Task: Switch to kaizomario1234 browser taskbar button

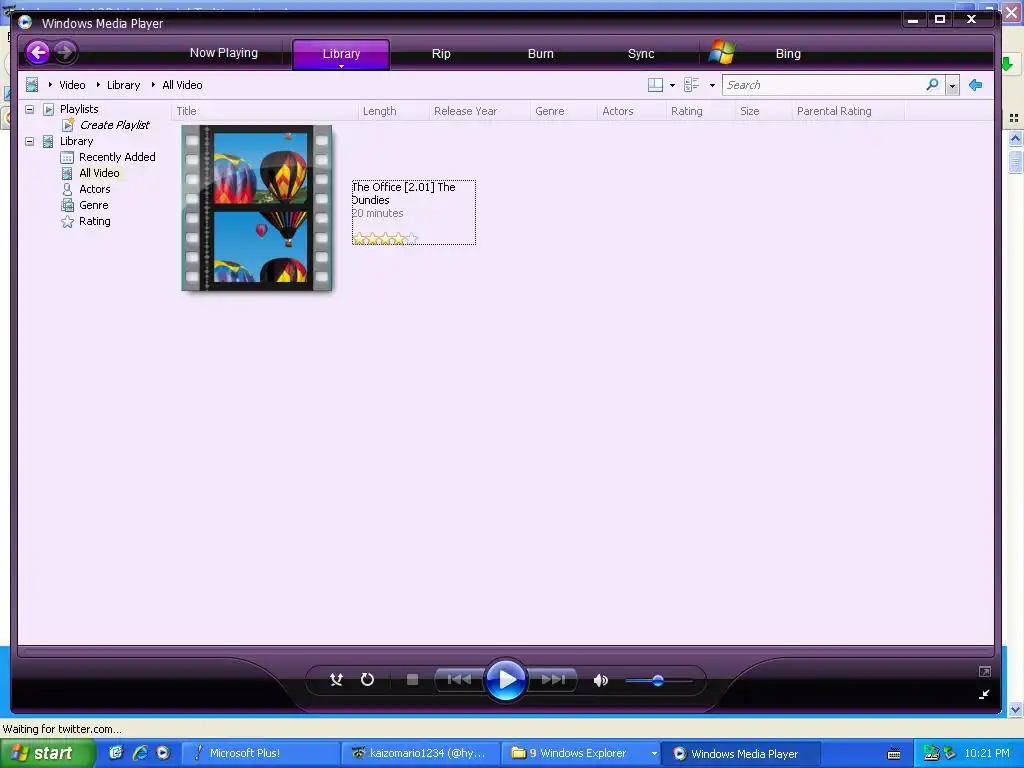Action: pyautogui.click(x=421, y=754)
